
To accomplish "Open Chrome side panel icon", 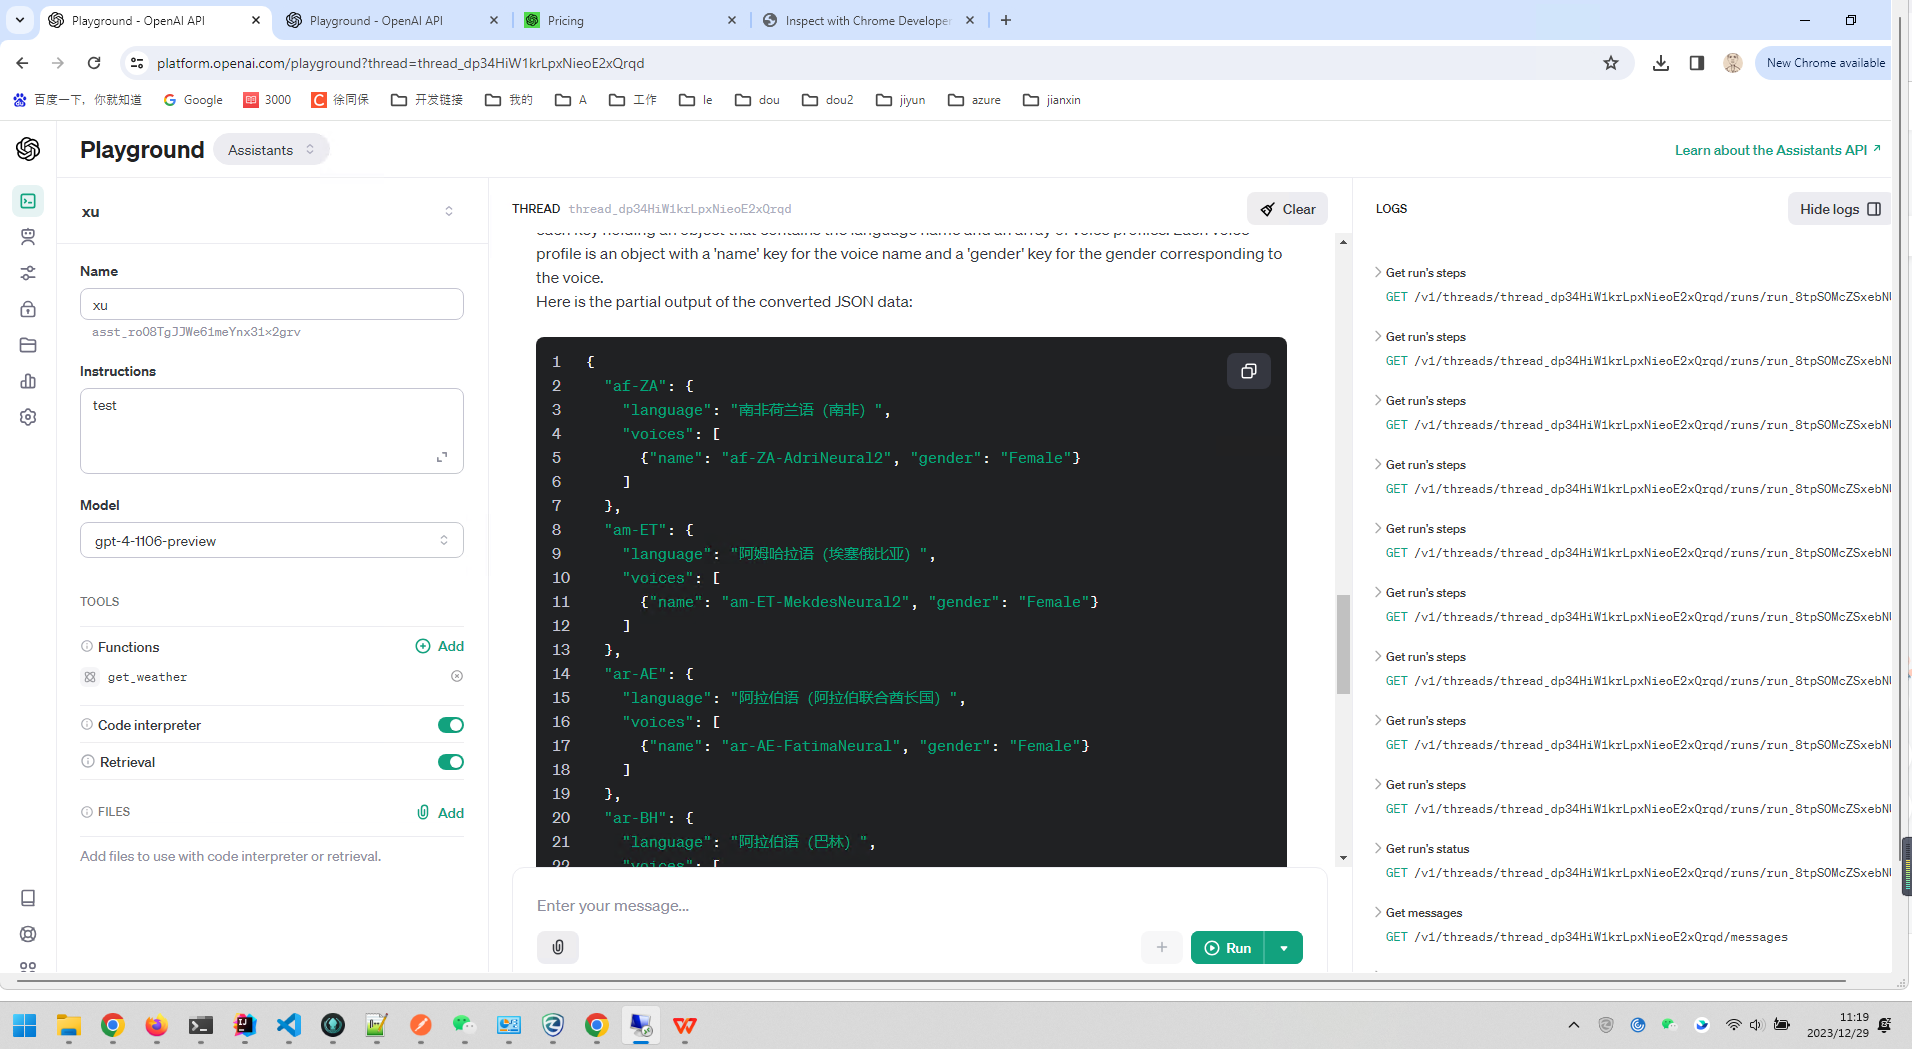I will (1697, 63).
